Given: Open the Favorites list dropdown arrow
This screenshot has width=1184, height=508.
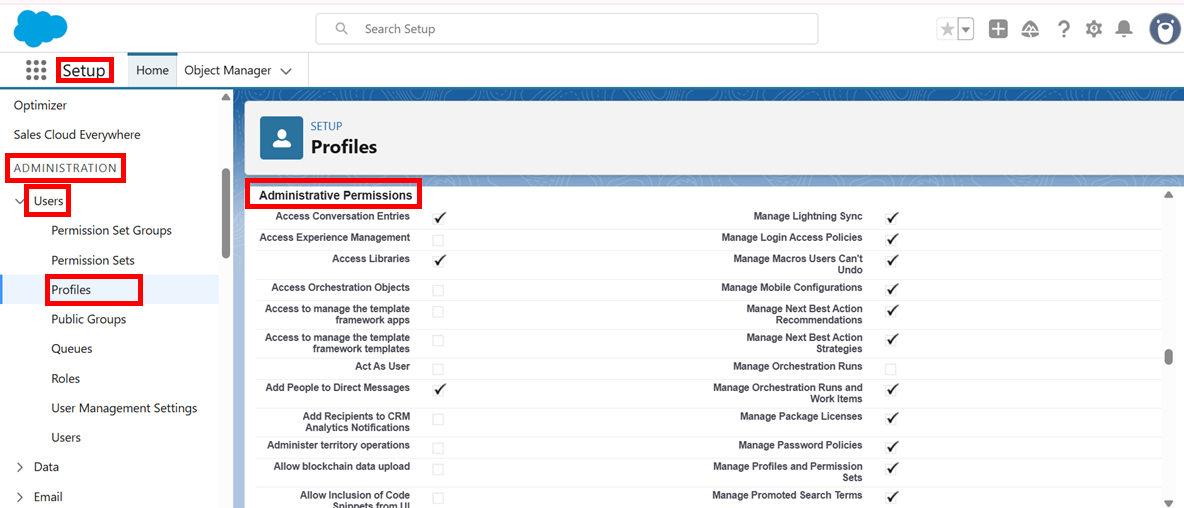Looking at the screenshot, I should tap(966, 29).
